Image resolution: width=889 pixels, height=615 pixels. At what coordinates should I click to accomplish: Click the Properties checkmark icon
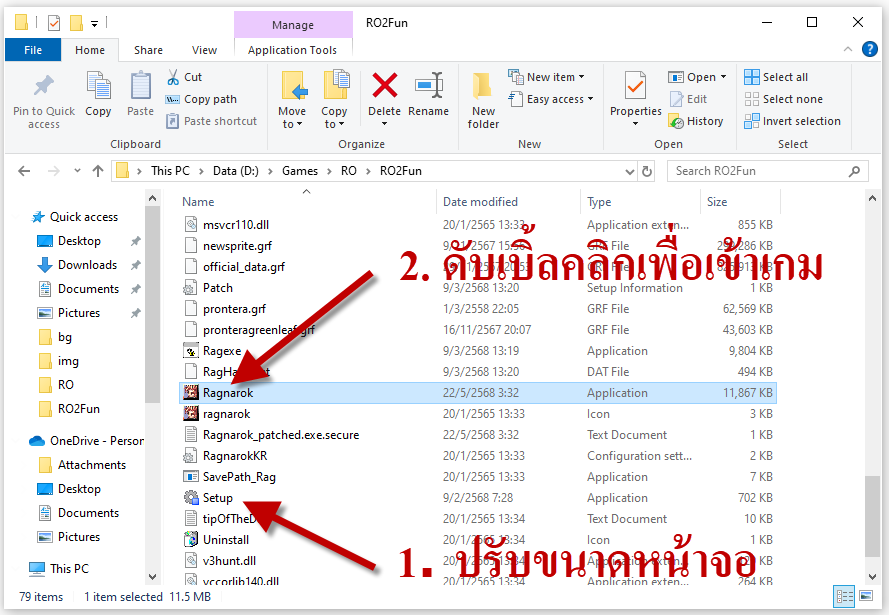point(635,86)
